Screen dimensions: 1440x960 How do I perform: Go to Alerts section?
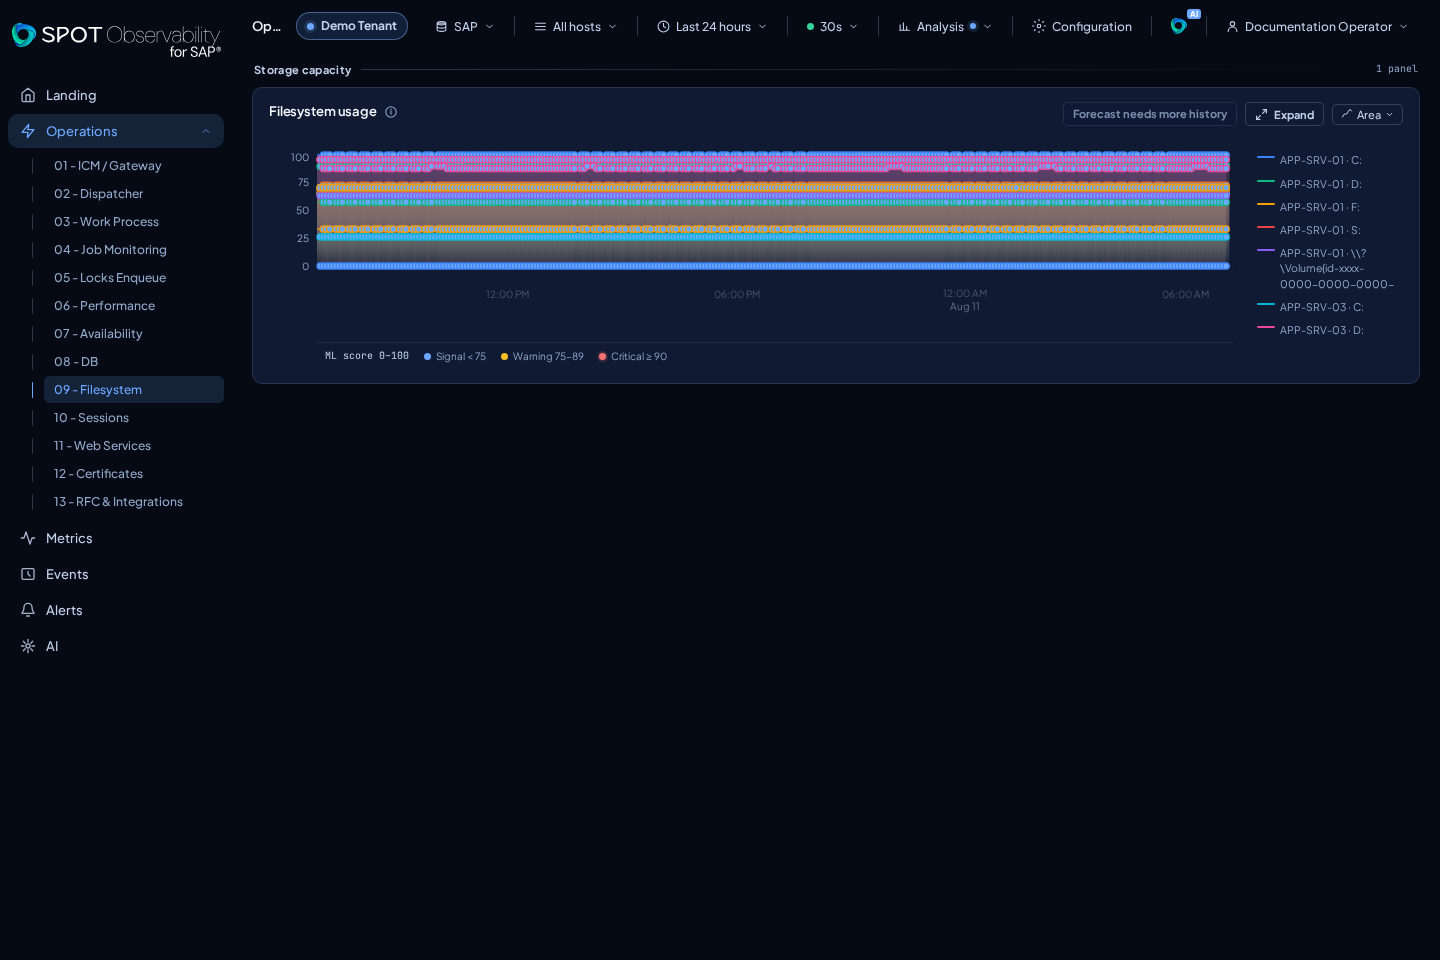click(x=116, y=610)
